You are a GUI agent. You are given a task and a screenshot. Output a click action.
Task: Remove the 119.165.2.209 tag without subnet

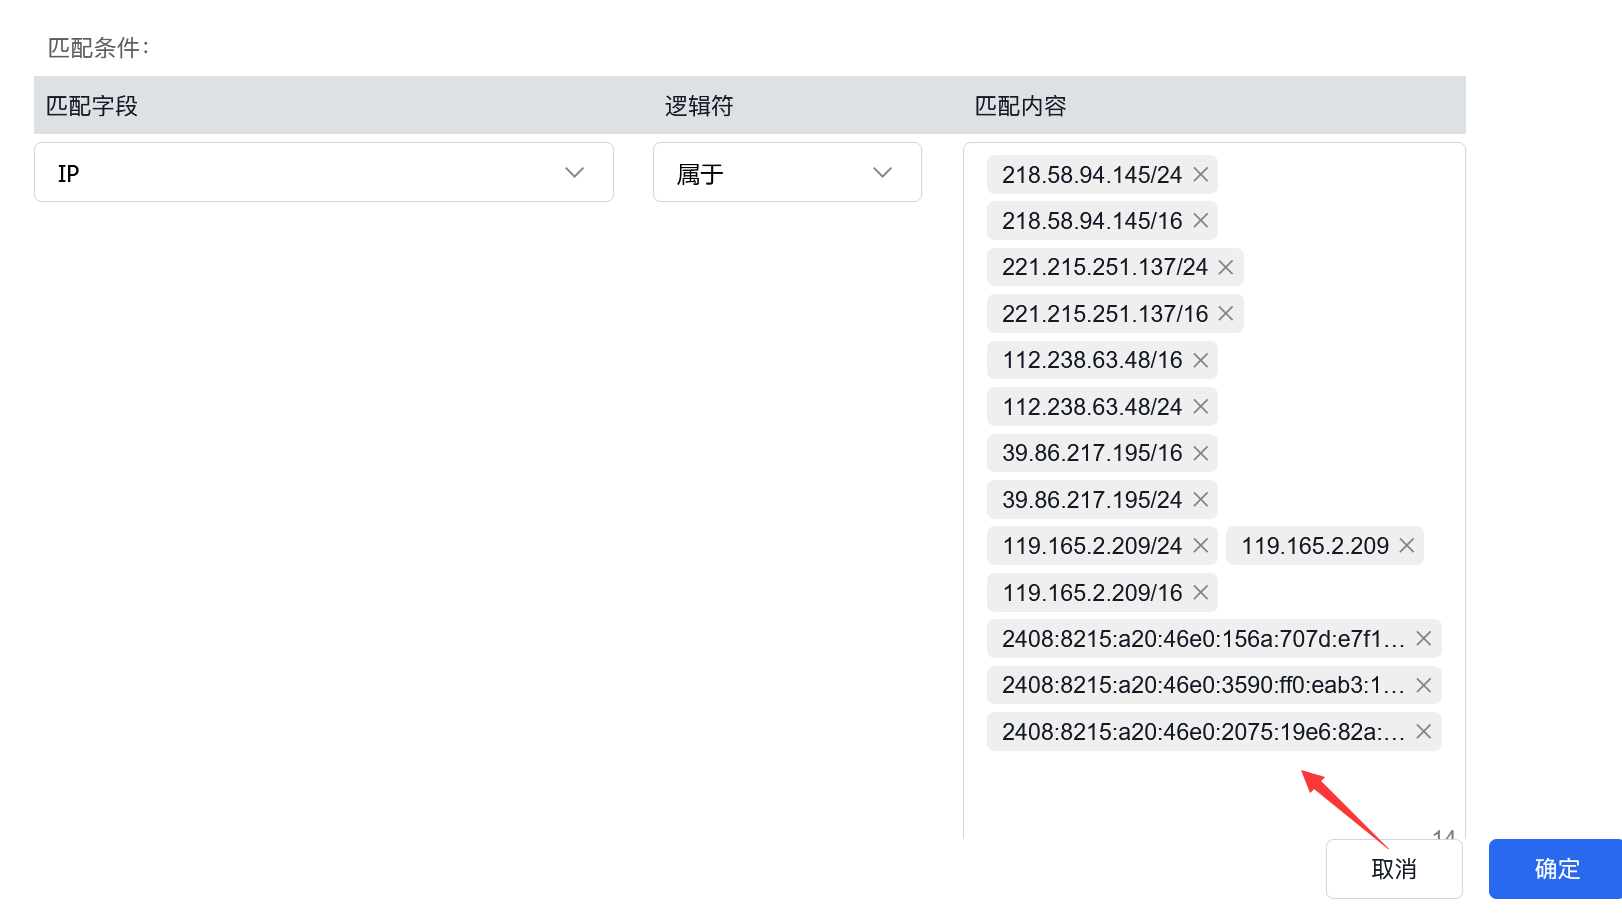[1406, 545]
